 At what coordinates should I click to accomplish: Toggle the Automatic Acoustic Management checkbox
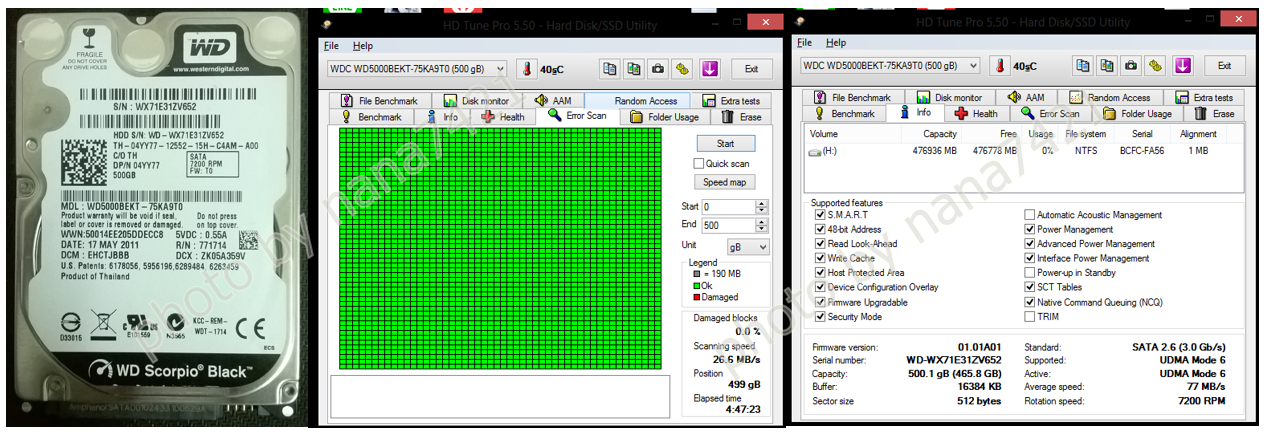(x=1030, y=215)
